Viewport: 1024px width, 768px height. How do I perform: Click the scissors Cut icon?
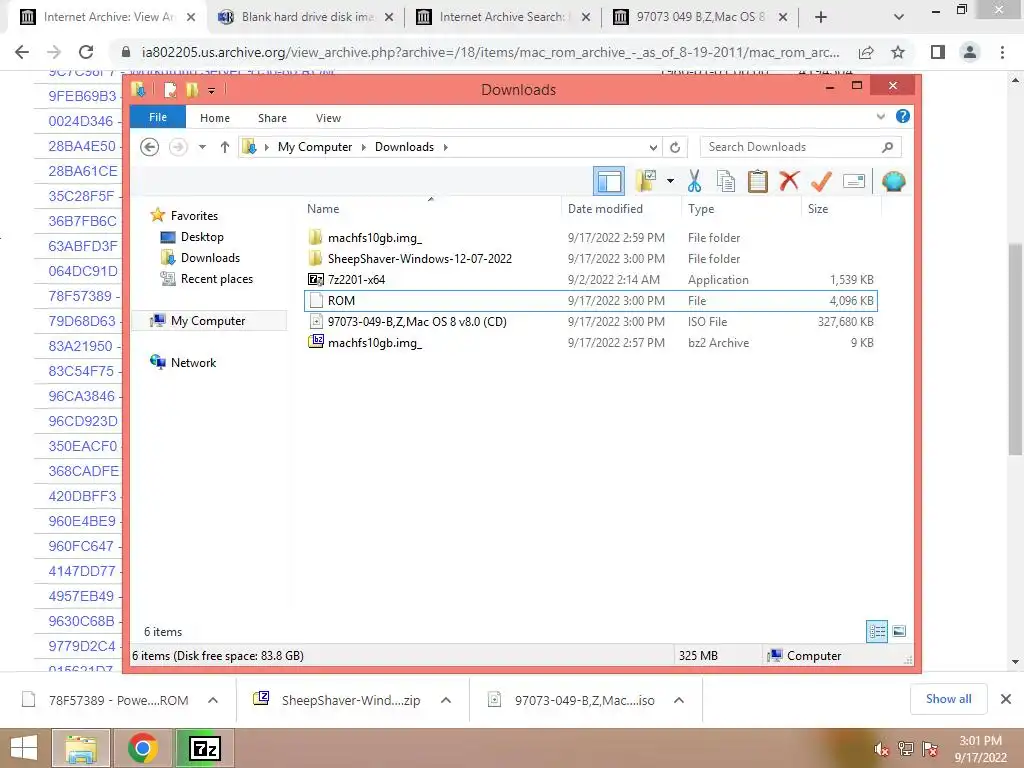point(694,181)
